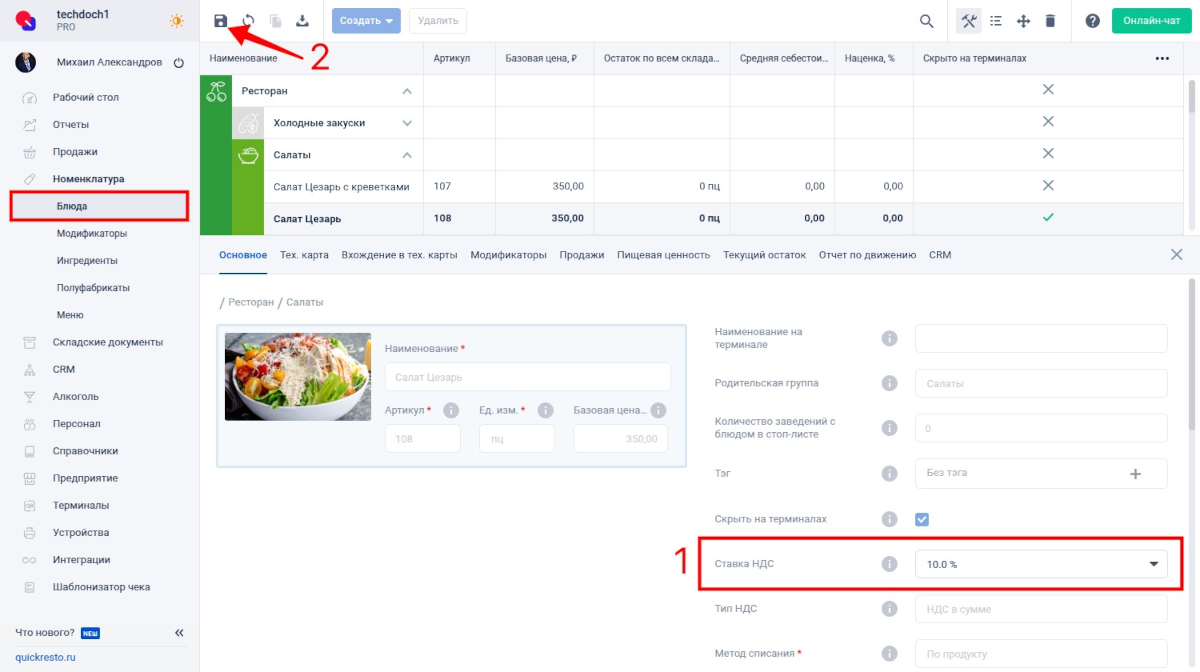
Task: Click the Онлайн-чат button
Action: coord(1151,21)
